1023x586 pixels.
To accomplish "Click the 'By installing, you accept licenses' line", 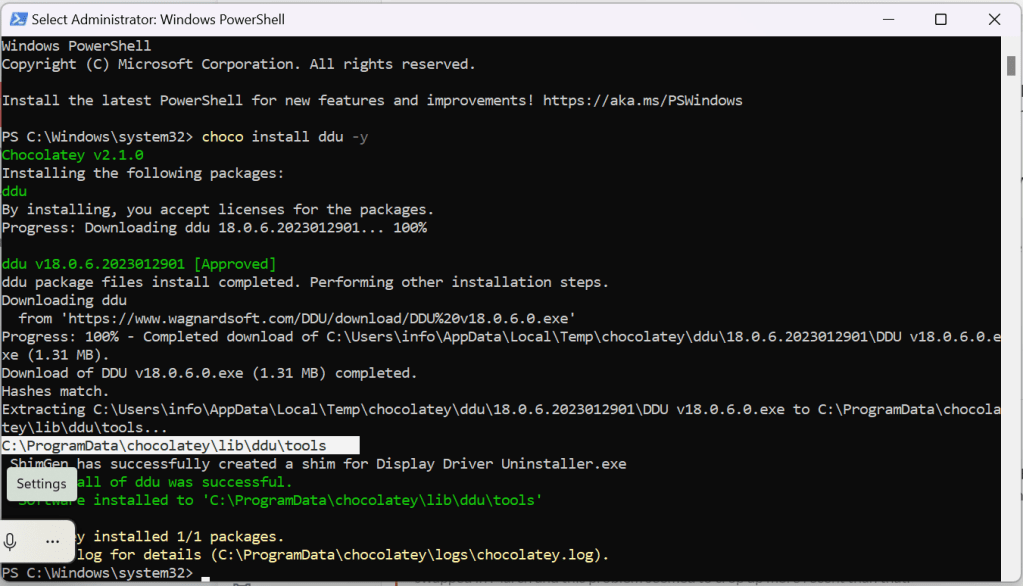I will point(217,209).
